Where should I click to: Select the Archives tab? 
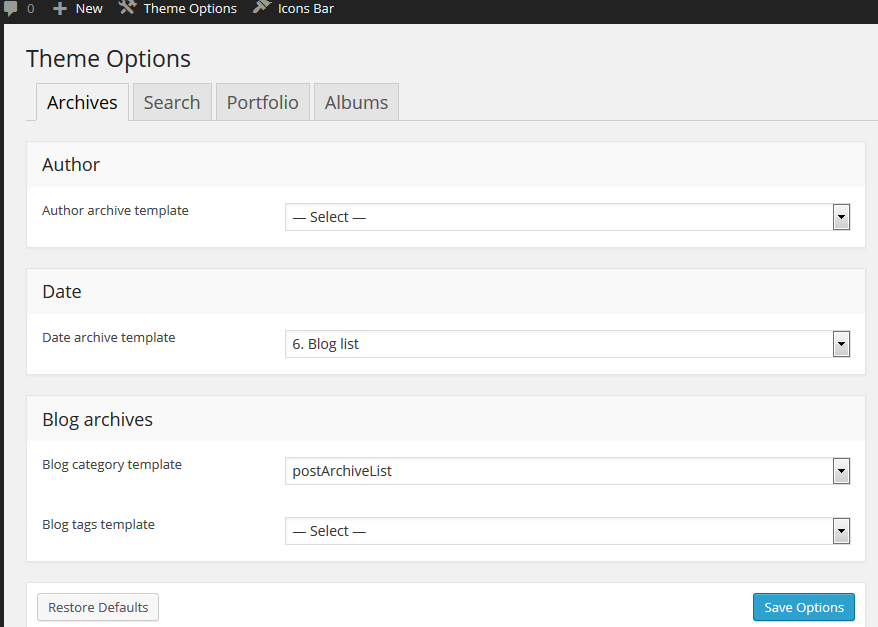point(82,102)
